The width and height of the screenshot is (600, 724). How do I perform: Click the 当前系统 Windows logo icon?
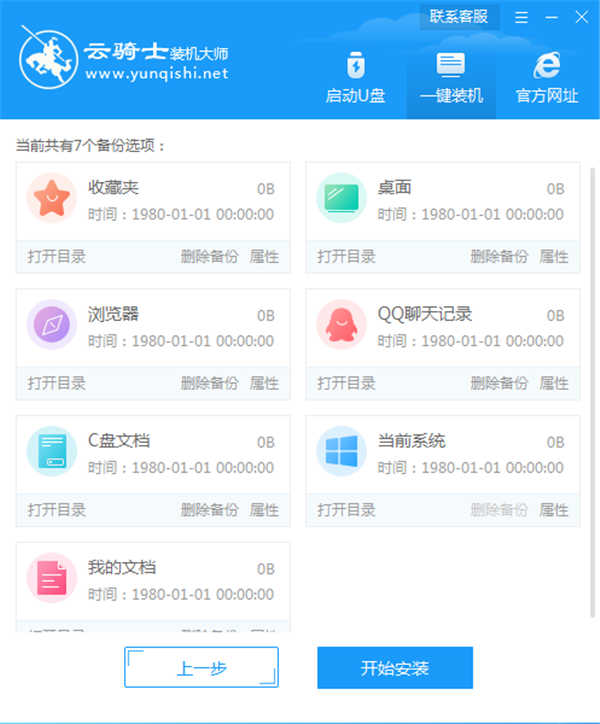pos(341,451)
